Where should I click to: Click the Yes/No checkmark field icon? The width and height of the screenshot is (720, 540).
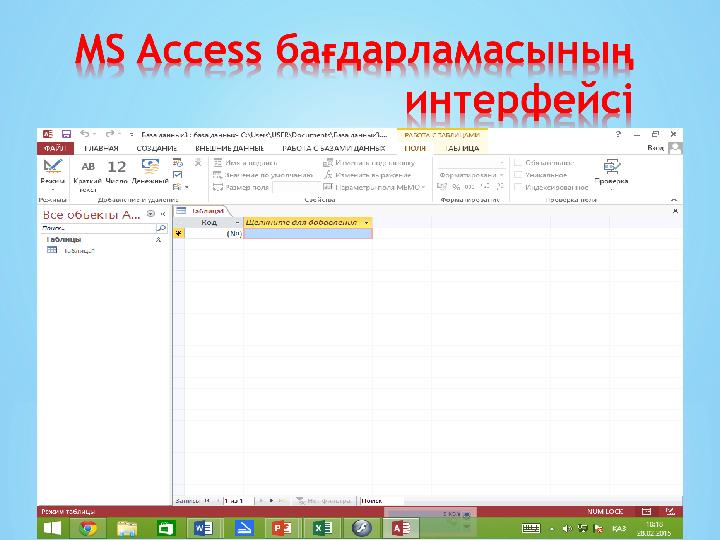[x=178, y=175]
